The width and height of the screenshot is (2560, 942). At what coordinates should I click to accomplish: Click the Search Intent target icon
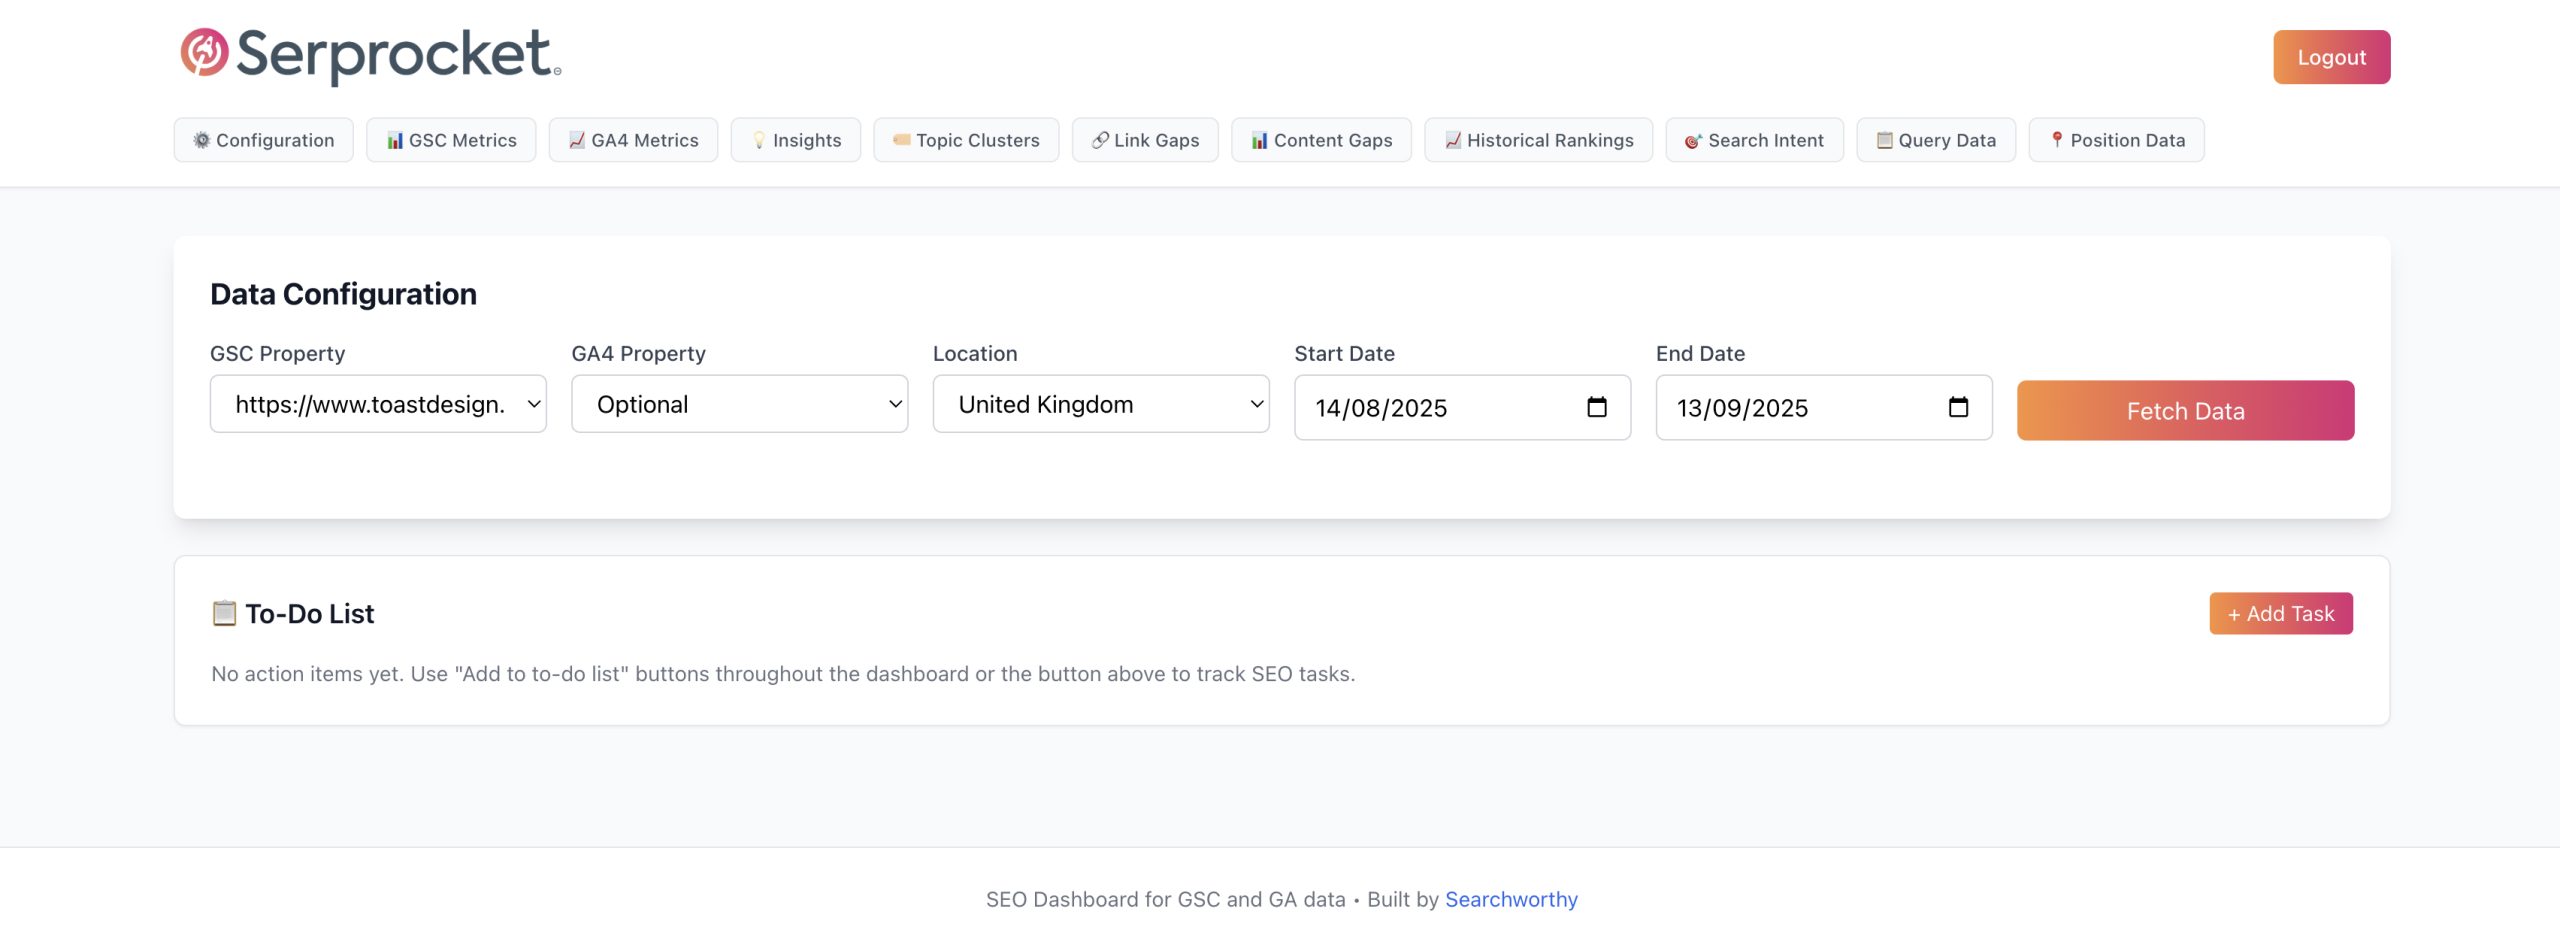[1692, 140]
